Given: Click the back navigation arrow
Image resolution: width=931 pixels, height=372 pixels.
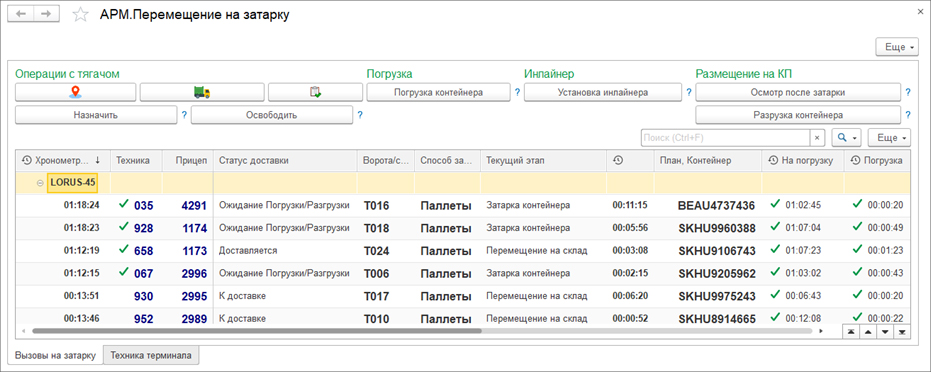Looking at the screenshot, I should pyautogui.click(x=21, y=14).
